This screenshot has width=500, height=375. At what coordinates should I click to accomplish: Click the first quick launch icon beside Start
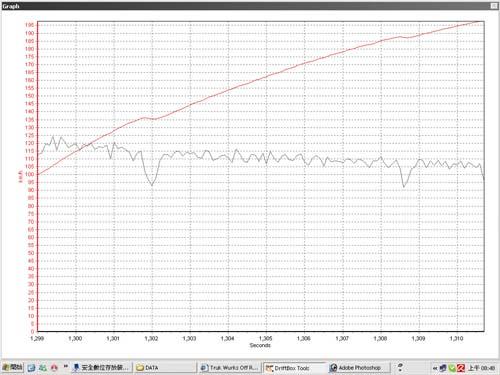31,368
